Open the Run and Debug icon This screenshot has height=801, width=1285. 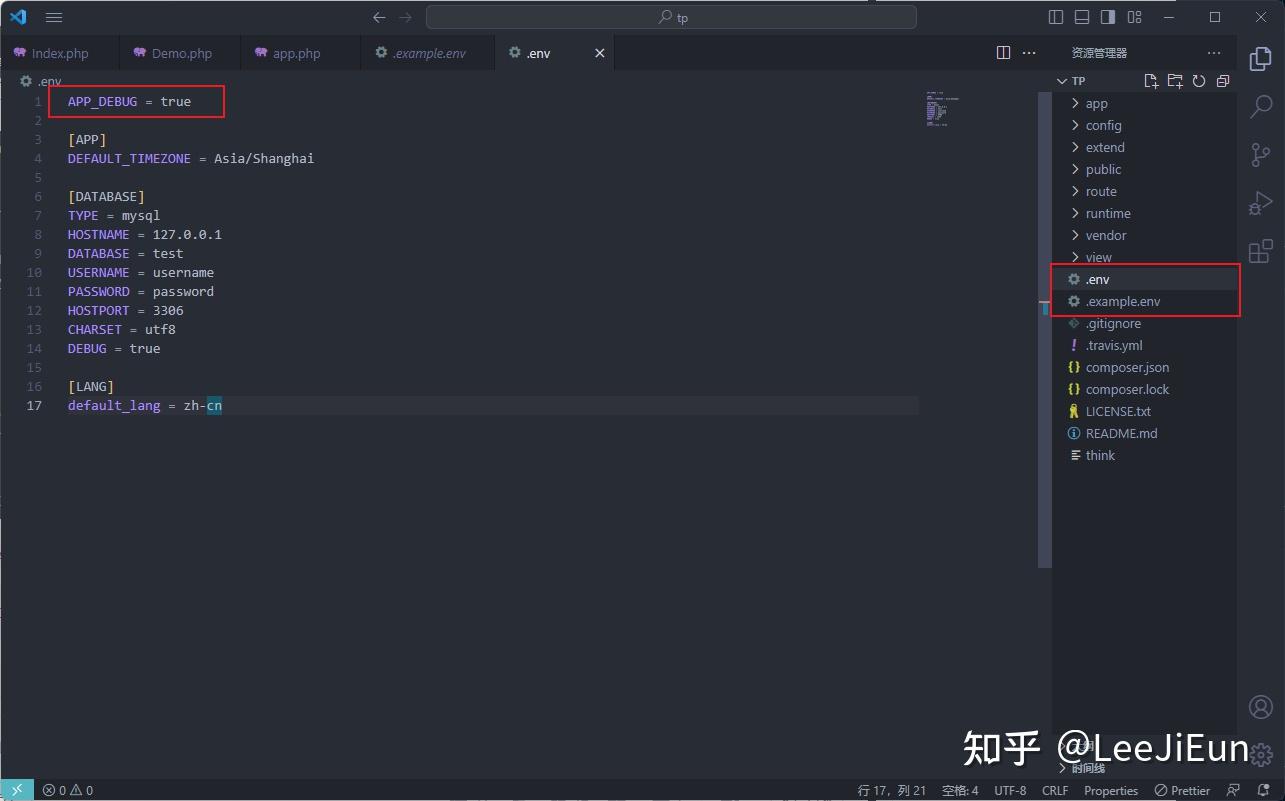point(1259,202)
